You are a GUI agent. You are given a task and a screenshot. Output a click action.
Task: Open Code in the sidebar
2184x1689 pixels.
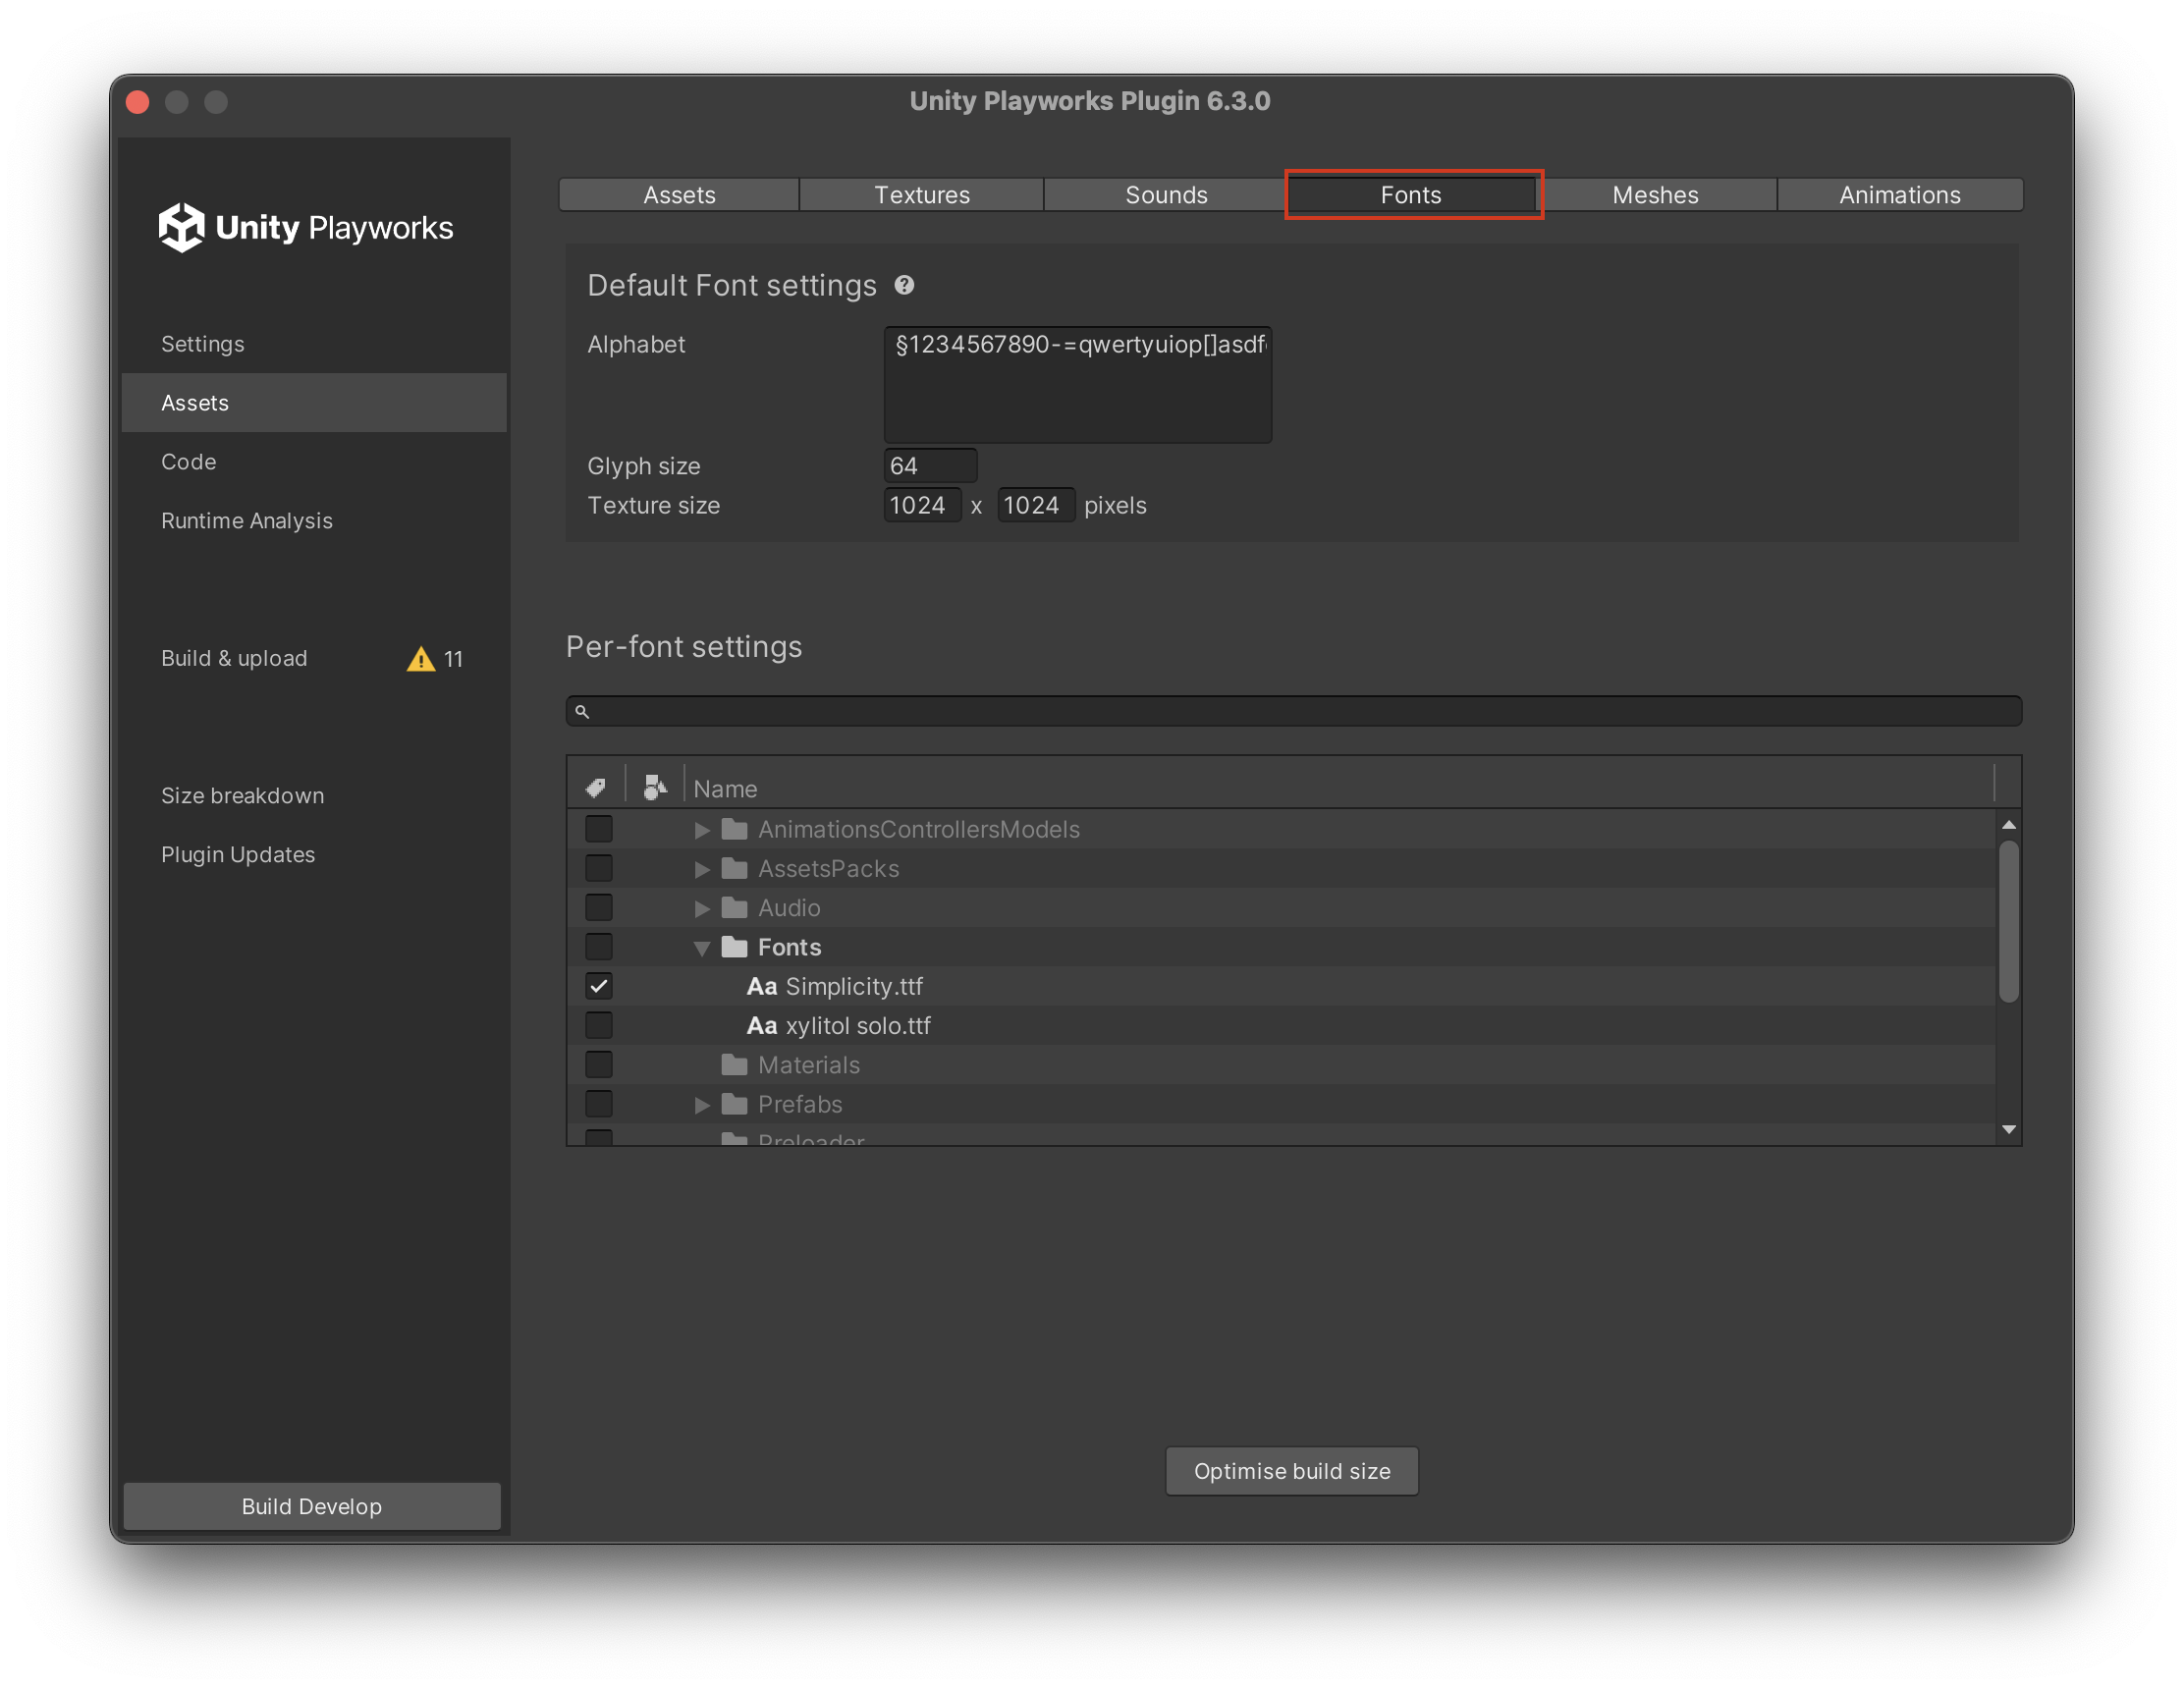click(x=313, y=462)
